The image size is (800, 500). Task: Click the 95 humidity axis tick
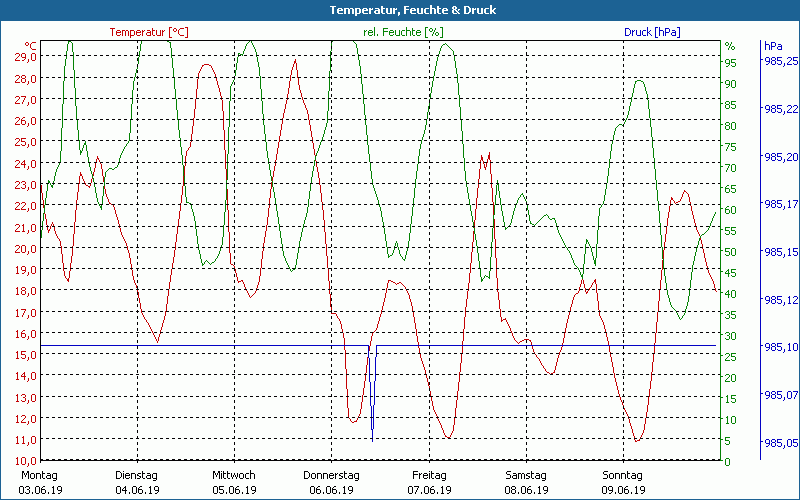pyautogui.click(x=730, y=62)
